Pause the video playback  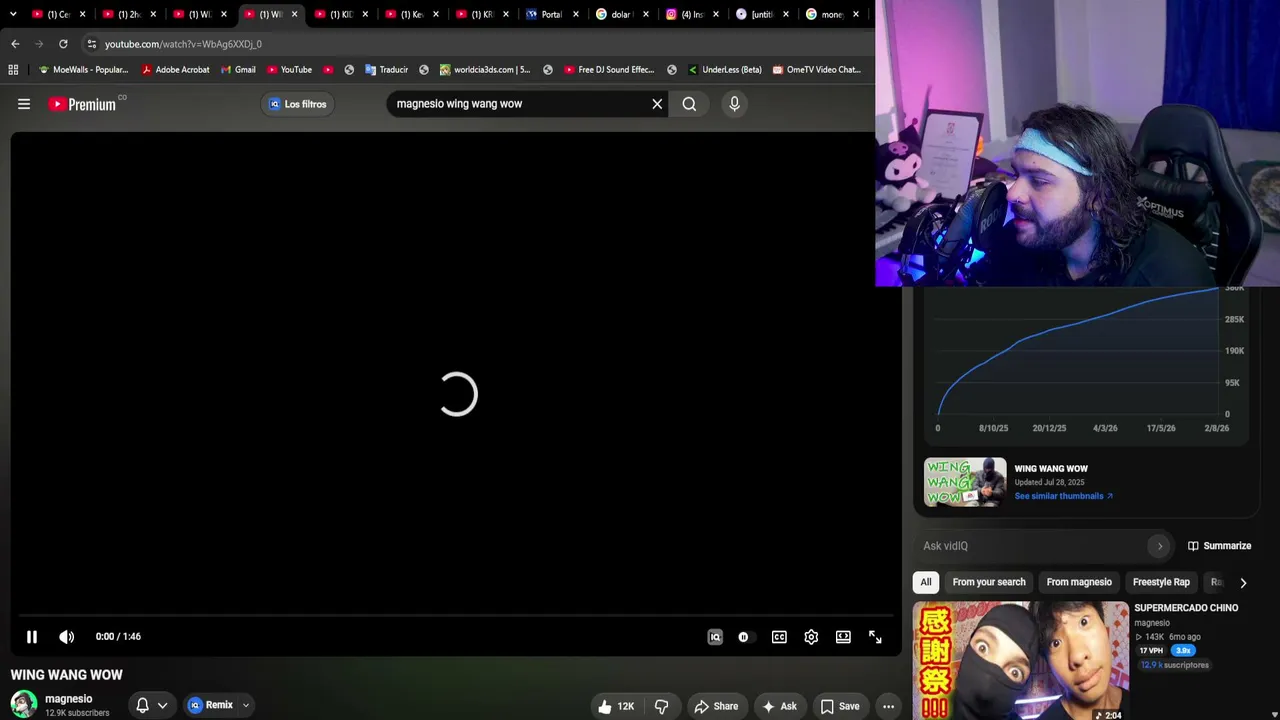click(x=32, y=637)
